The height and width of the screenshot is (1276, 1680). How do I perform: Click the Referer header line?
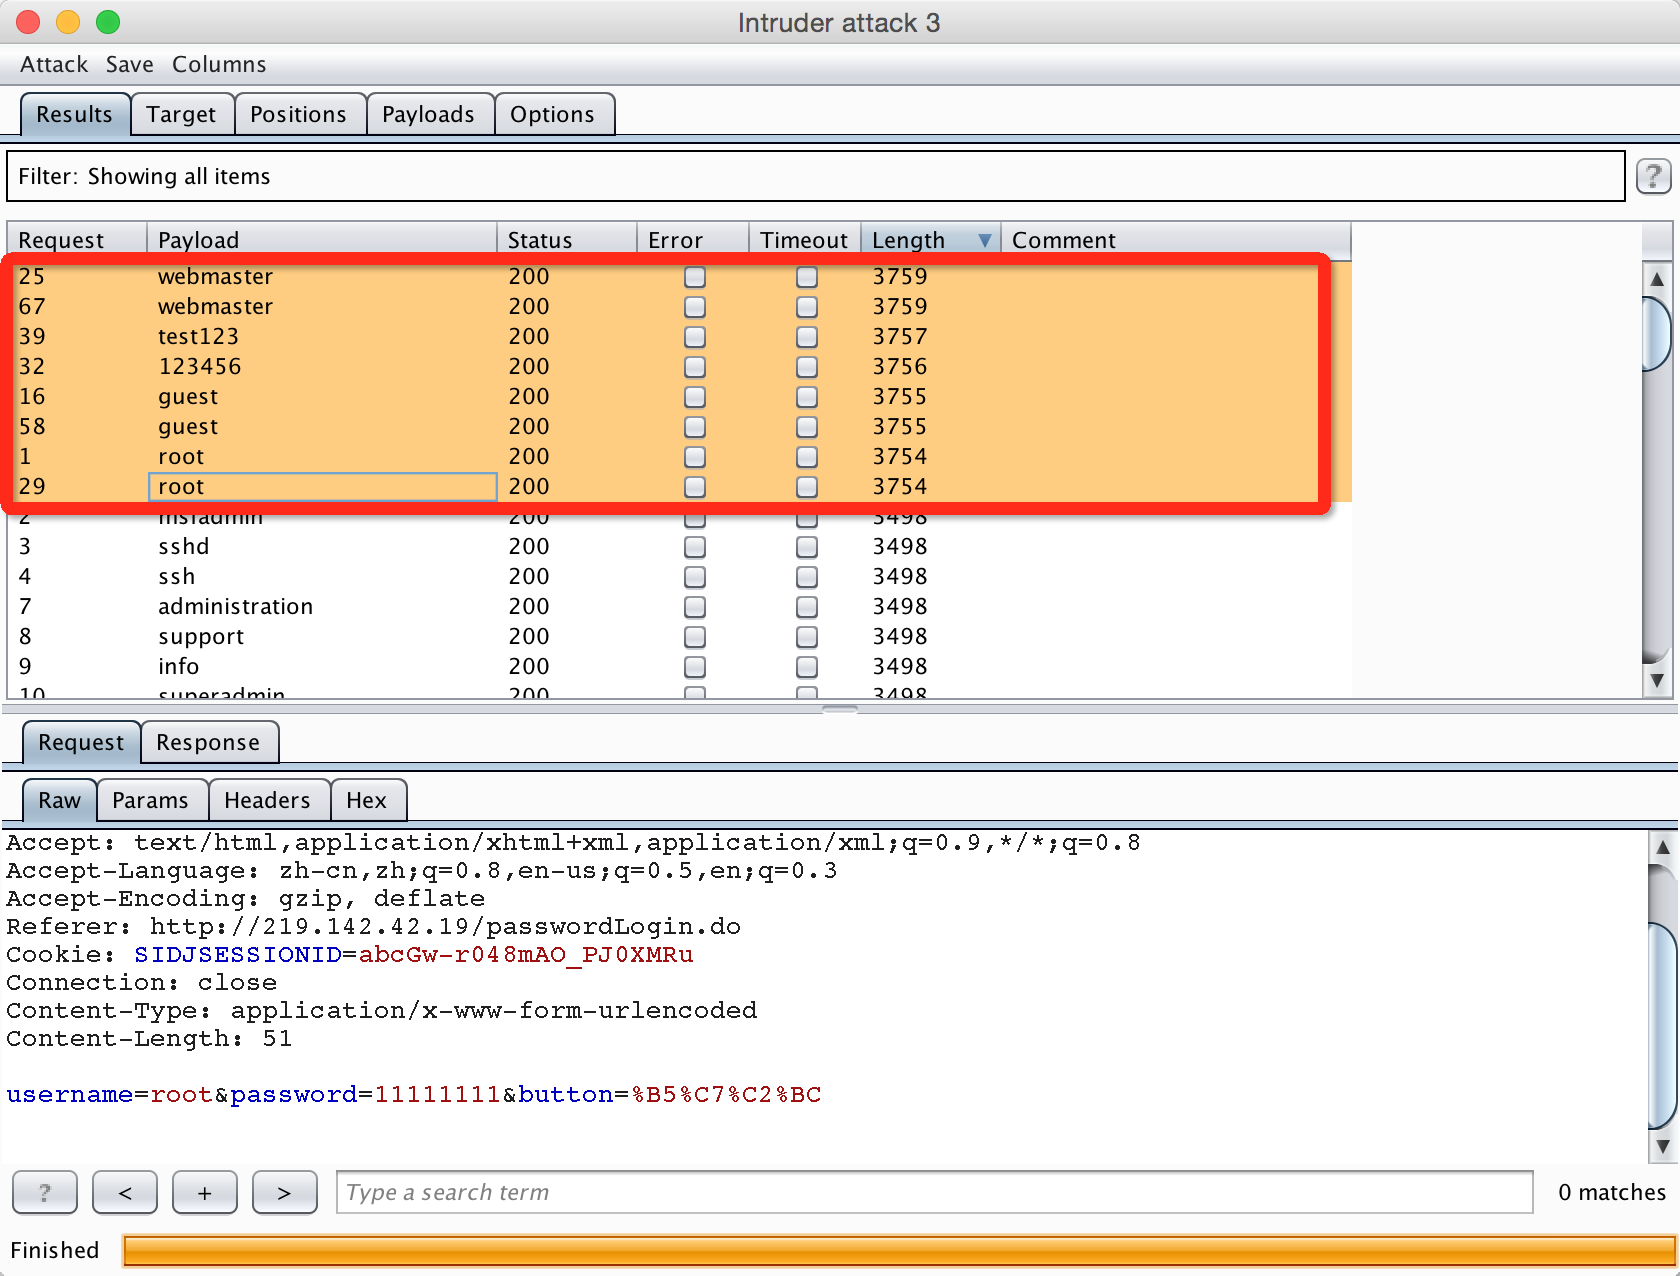pos(374,927)
